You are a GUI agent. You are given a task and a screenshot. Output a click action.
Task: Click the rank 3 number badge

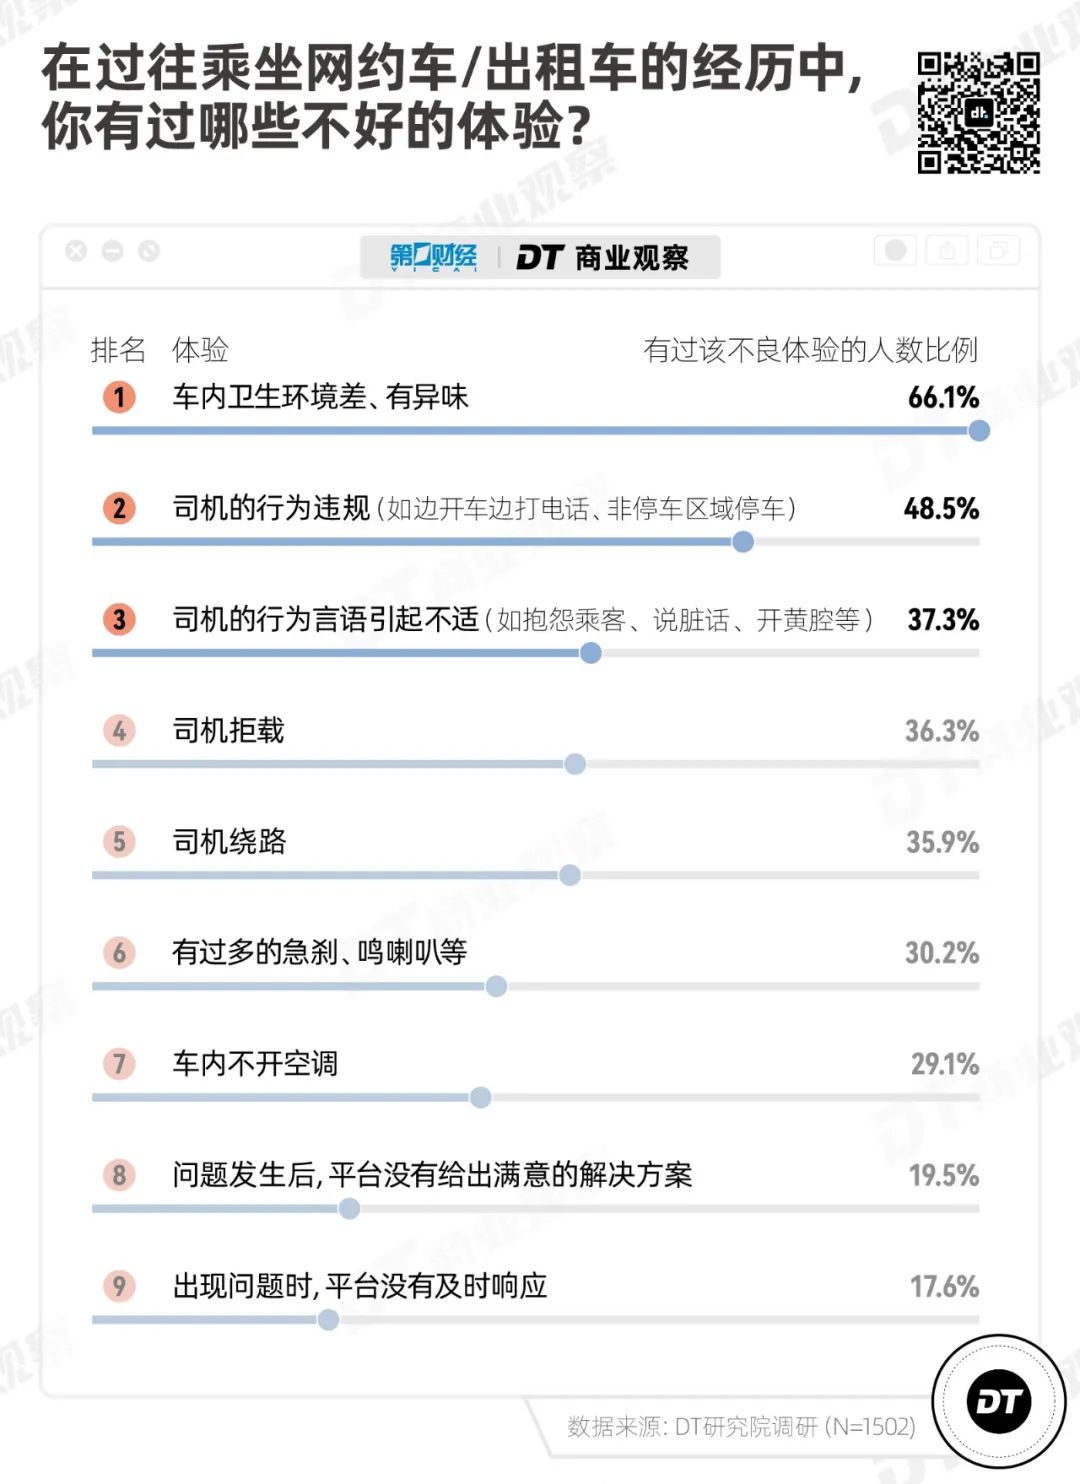[x=119, y=619]
